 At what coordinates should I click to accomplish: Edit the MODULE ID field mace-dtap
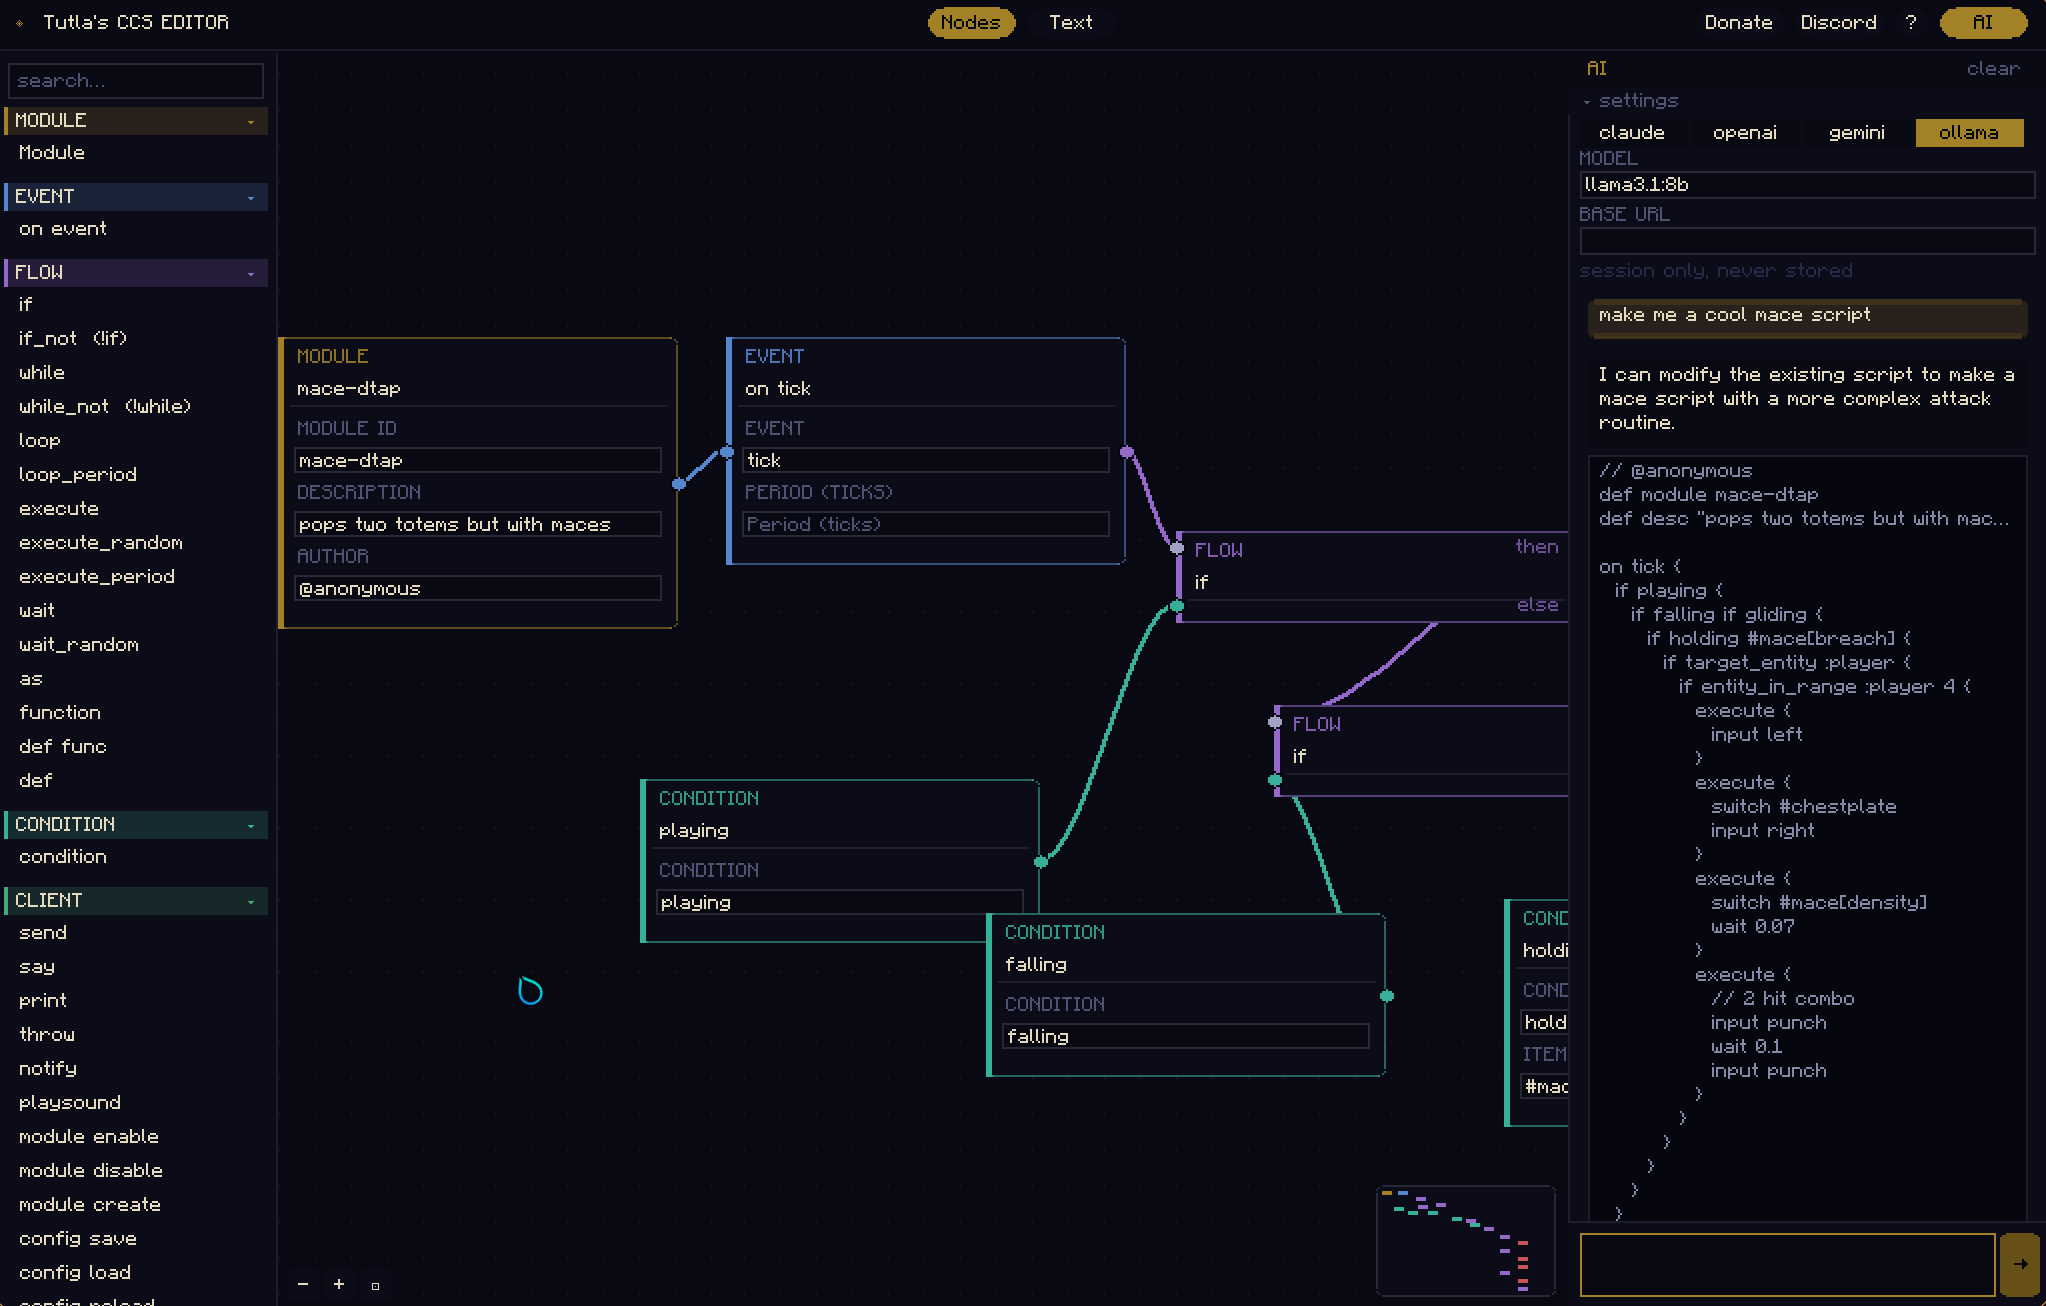(x=478, y=461)
